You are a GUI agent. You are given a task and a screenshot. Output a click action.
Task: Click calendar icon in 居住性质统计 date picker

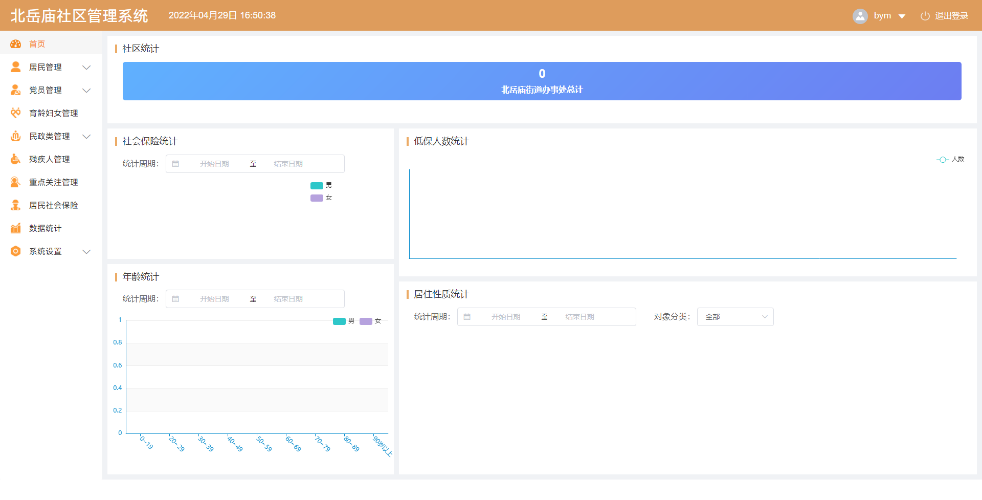467,316
